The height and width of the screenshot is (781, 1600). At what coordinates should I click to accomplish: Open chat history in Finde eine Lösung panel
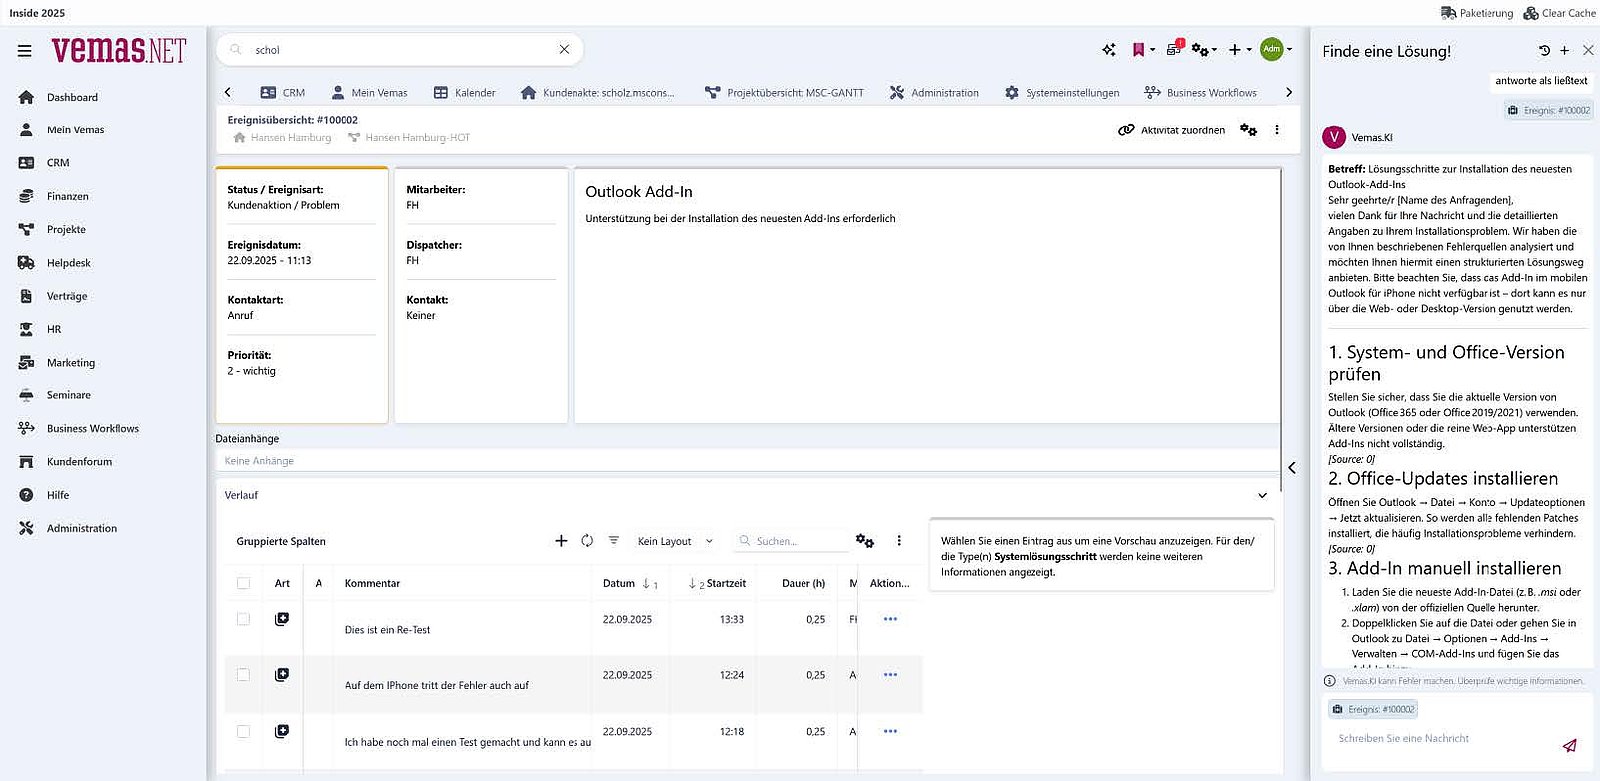pos(1544,51)
